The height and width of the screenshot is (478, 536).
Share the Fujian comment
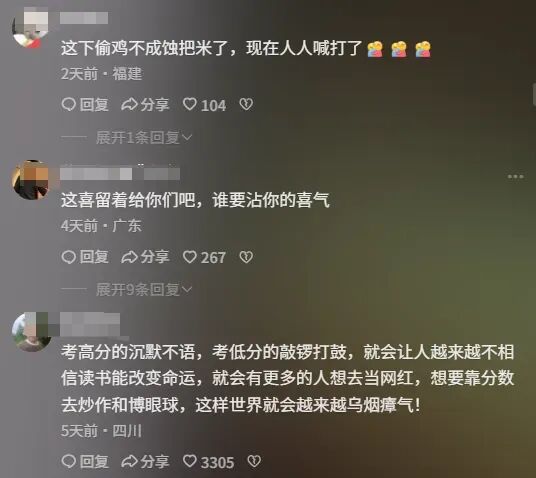point(145,105)
